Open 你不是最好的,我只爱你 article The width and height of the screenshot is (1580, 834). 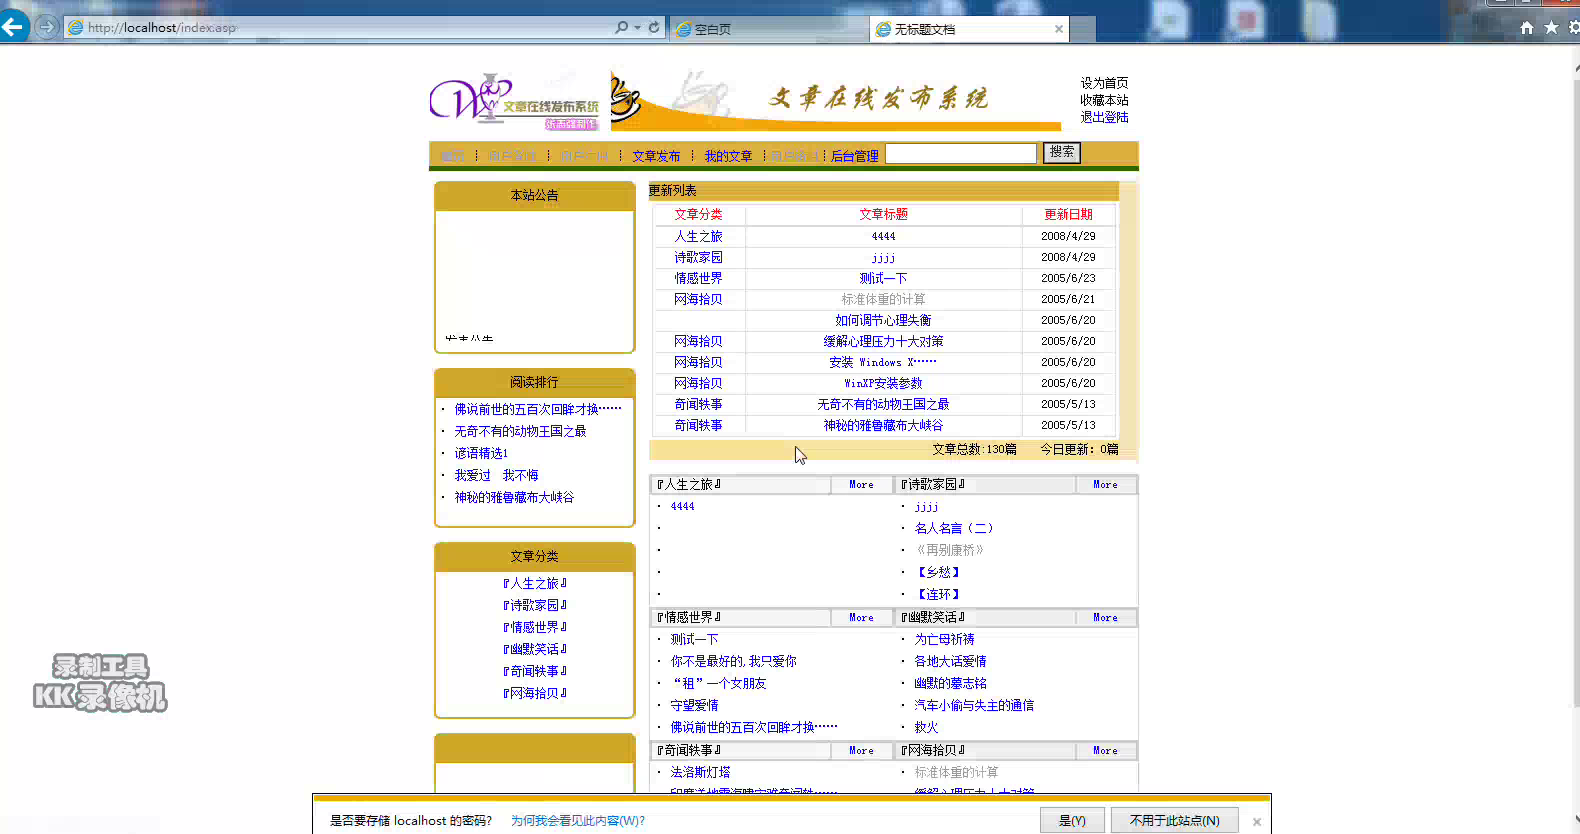coord(733,662)
